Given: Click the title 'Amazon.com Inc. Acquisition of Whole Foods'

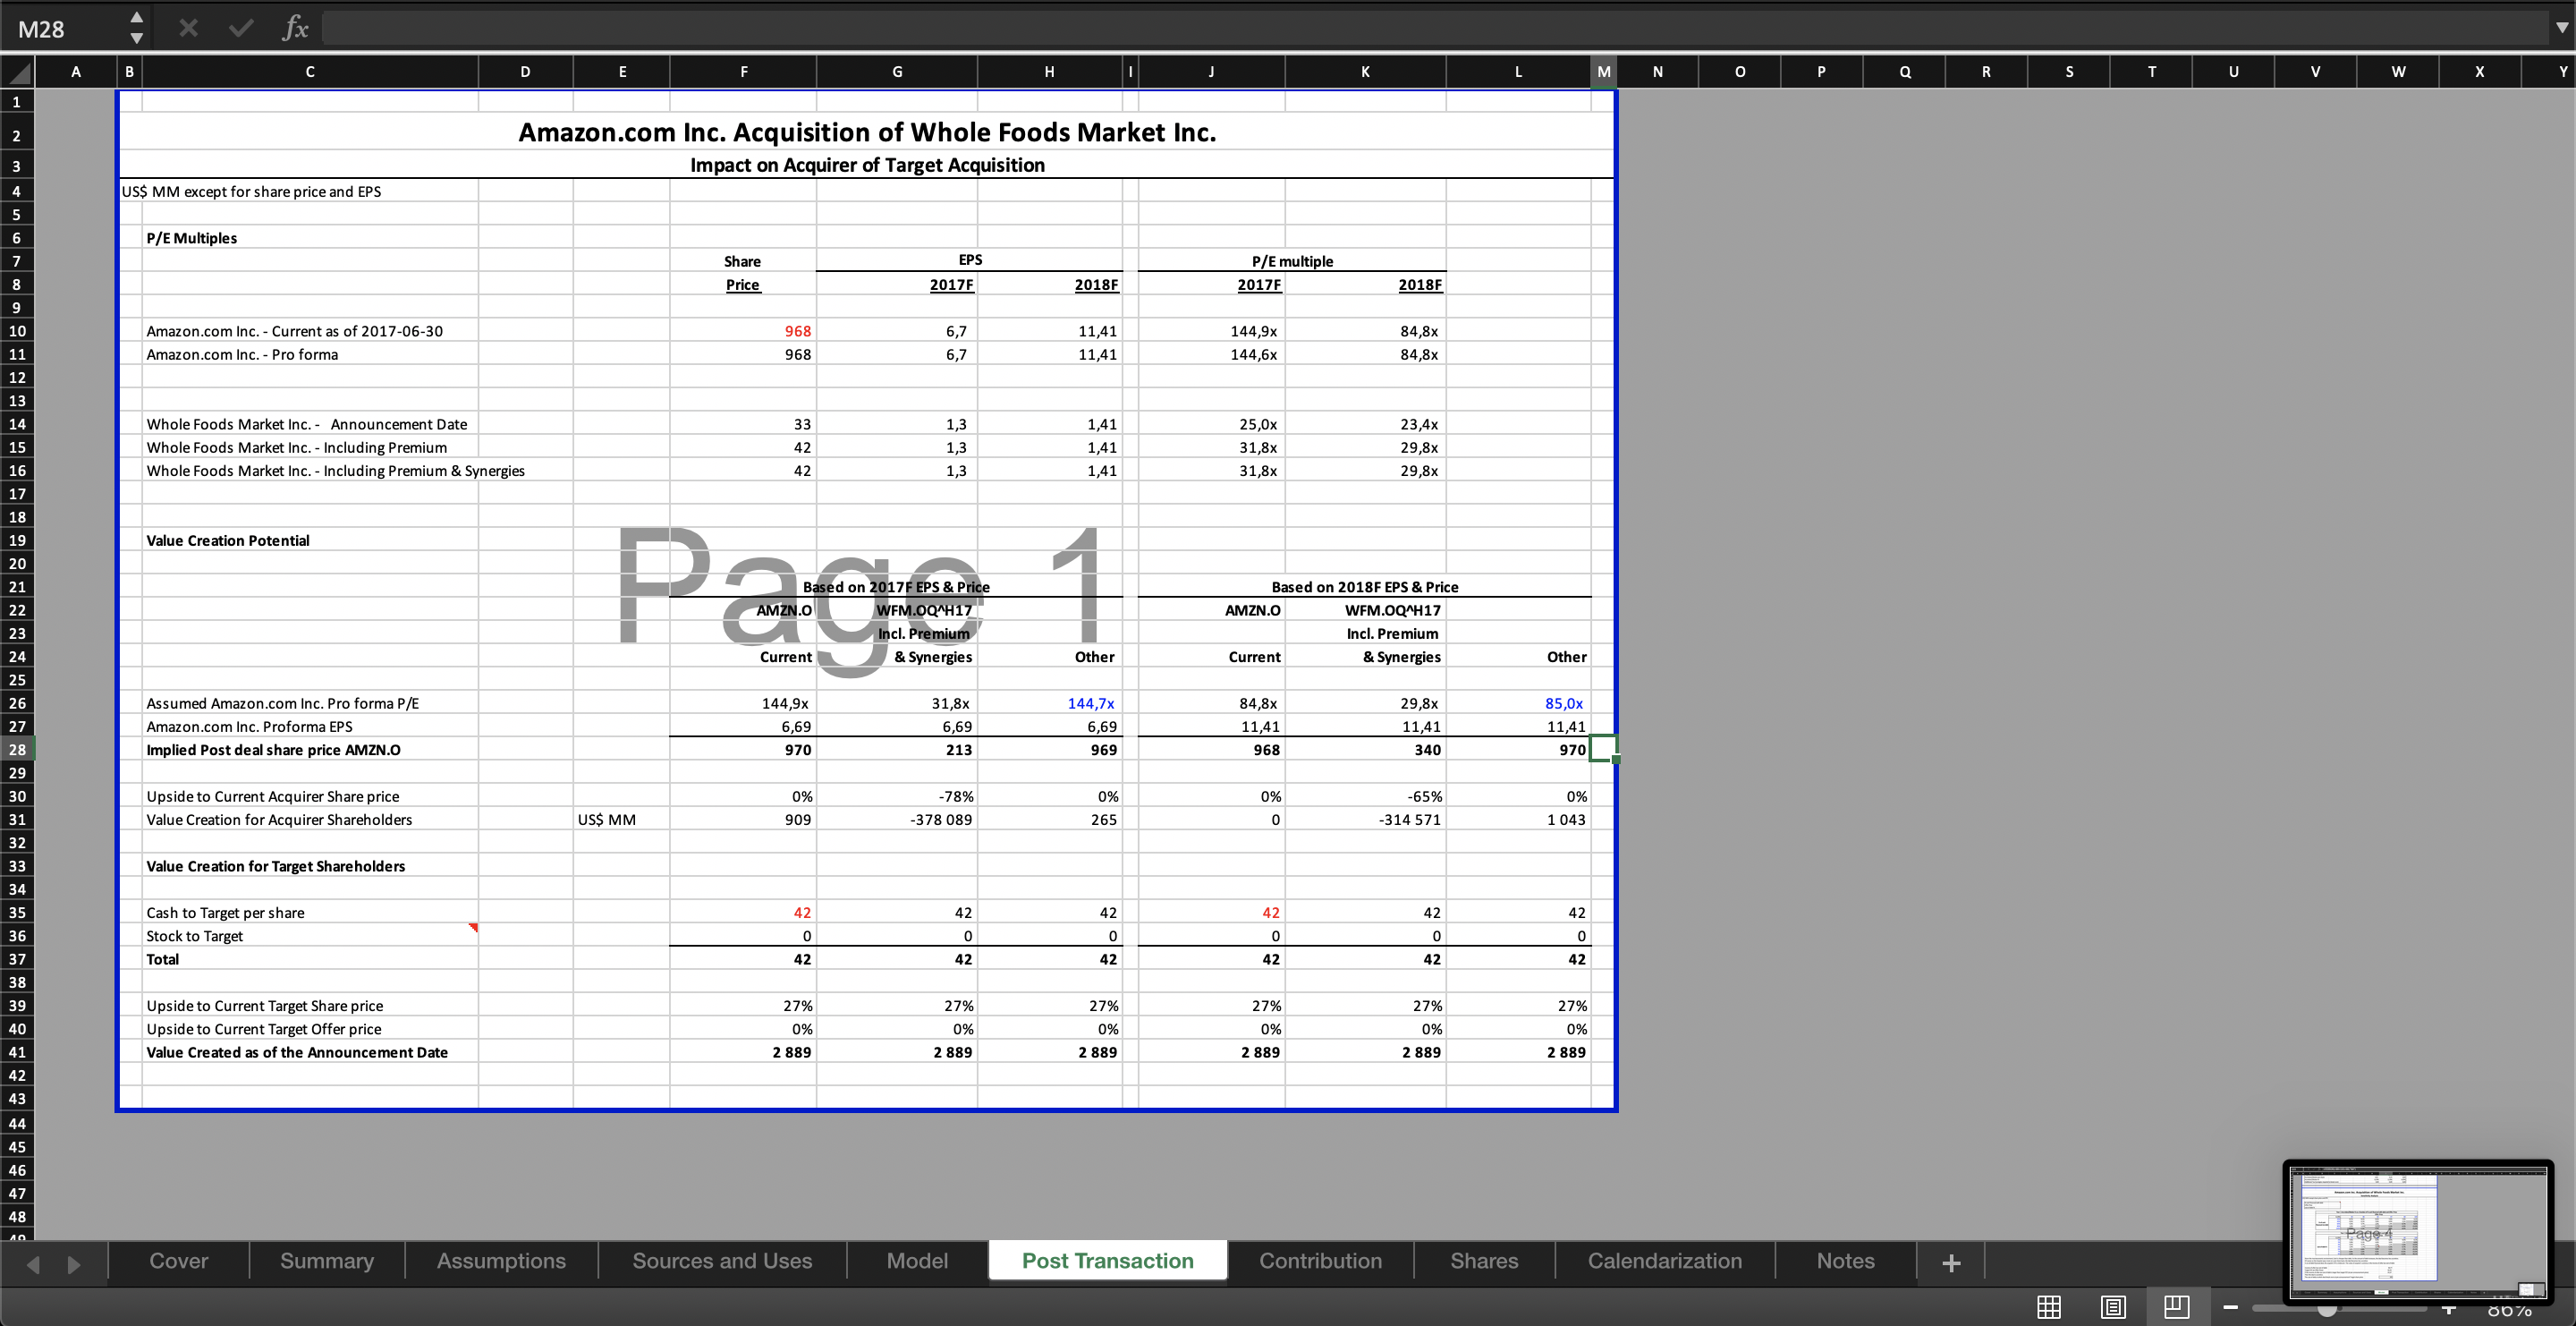Looking at the screenshot, I should [x=867, y=132].
